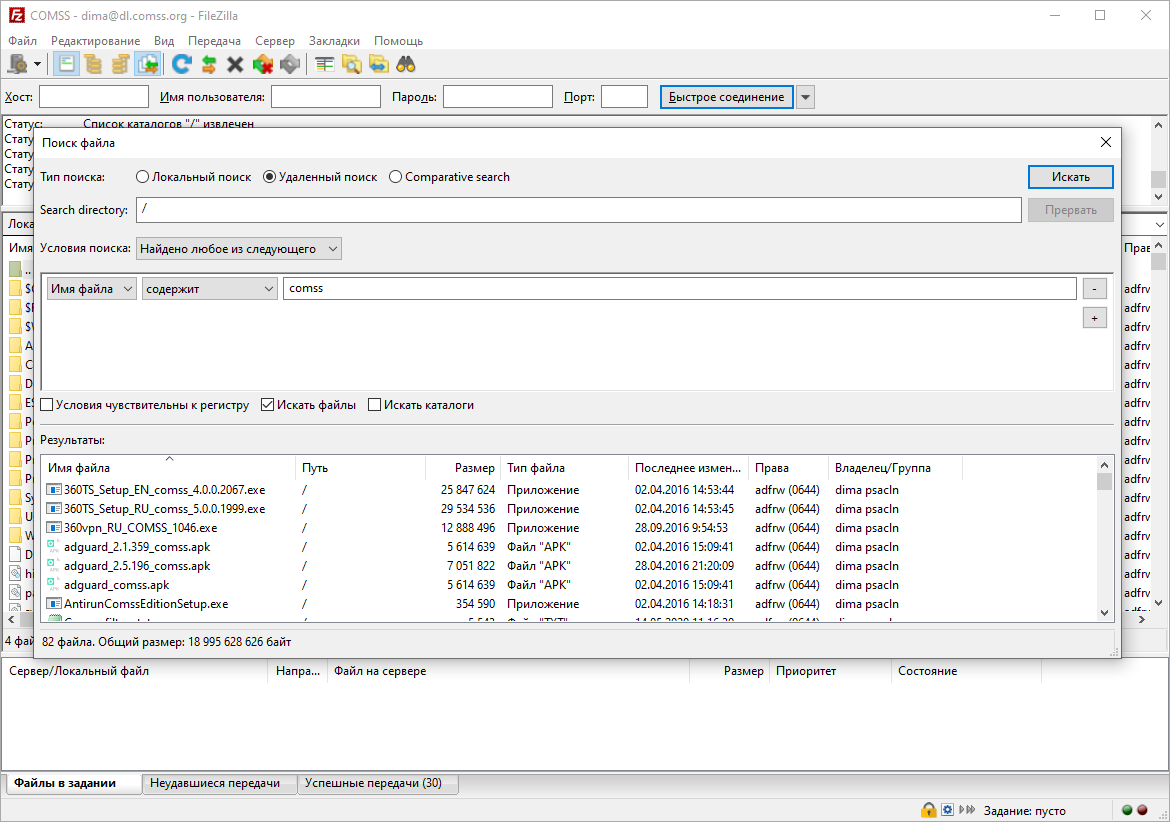Click the padlock encryption status icon

(x=928, y=810)
